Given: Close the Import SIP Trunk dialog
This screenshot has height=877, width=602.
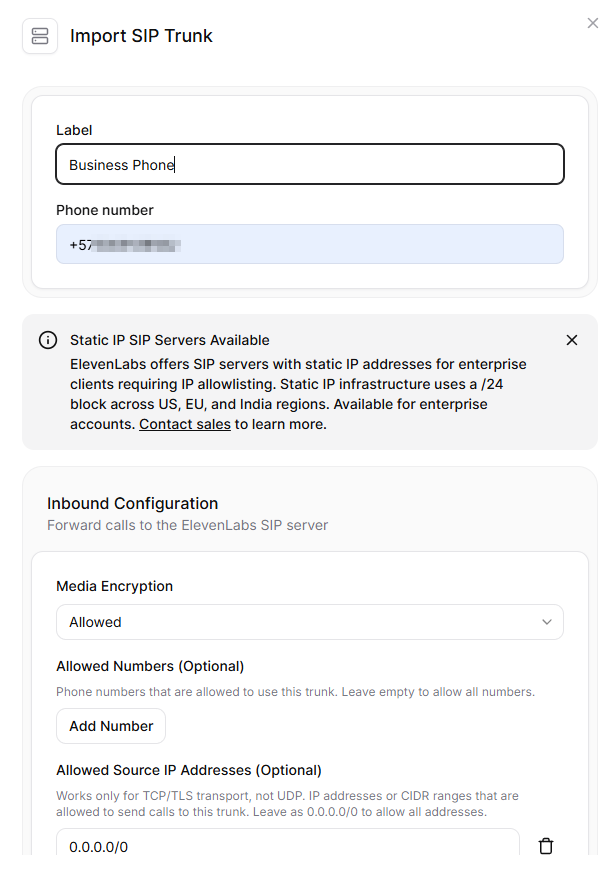Looking at the screenshot, I should click(x=592, y=23).
